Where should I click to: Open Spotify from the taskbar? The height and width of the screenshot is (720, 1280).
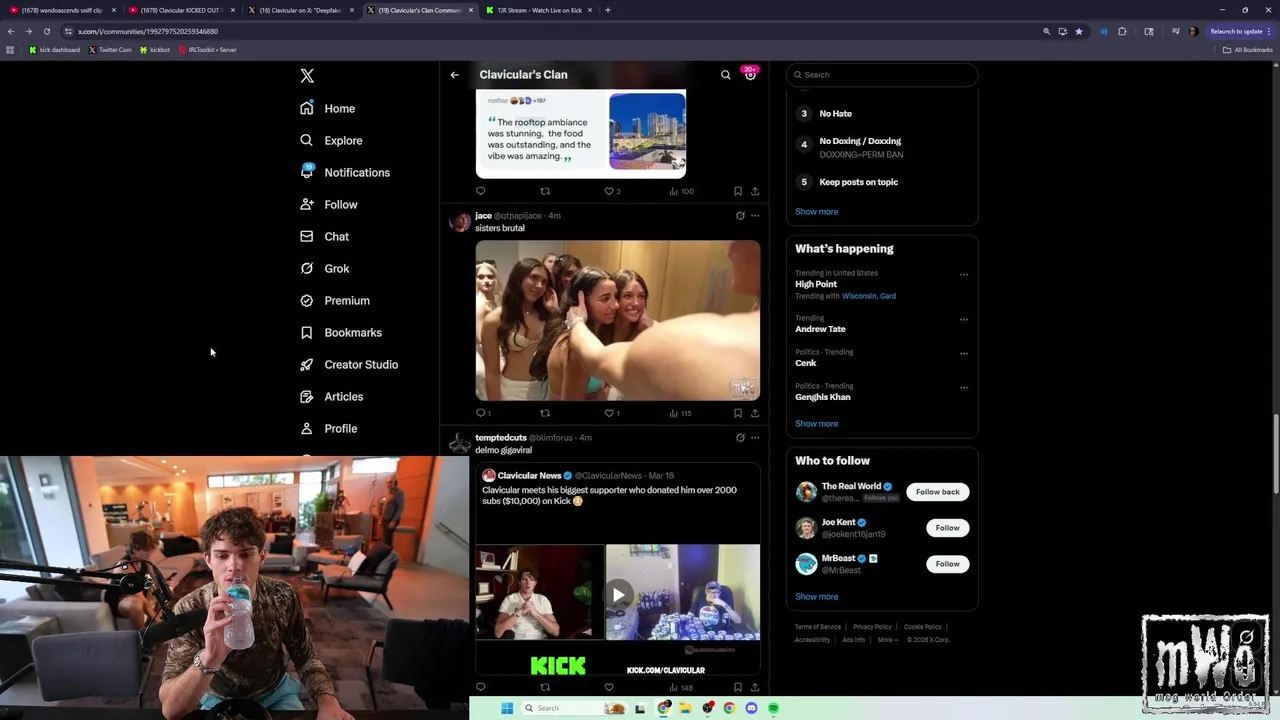click(x=773, y=708)
